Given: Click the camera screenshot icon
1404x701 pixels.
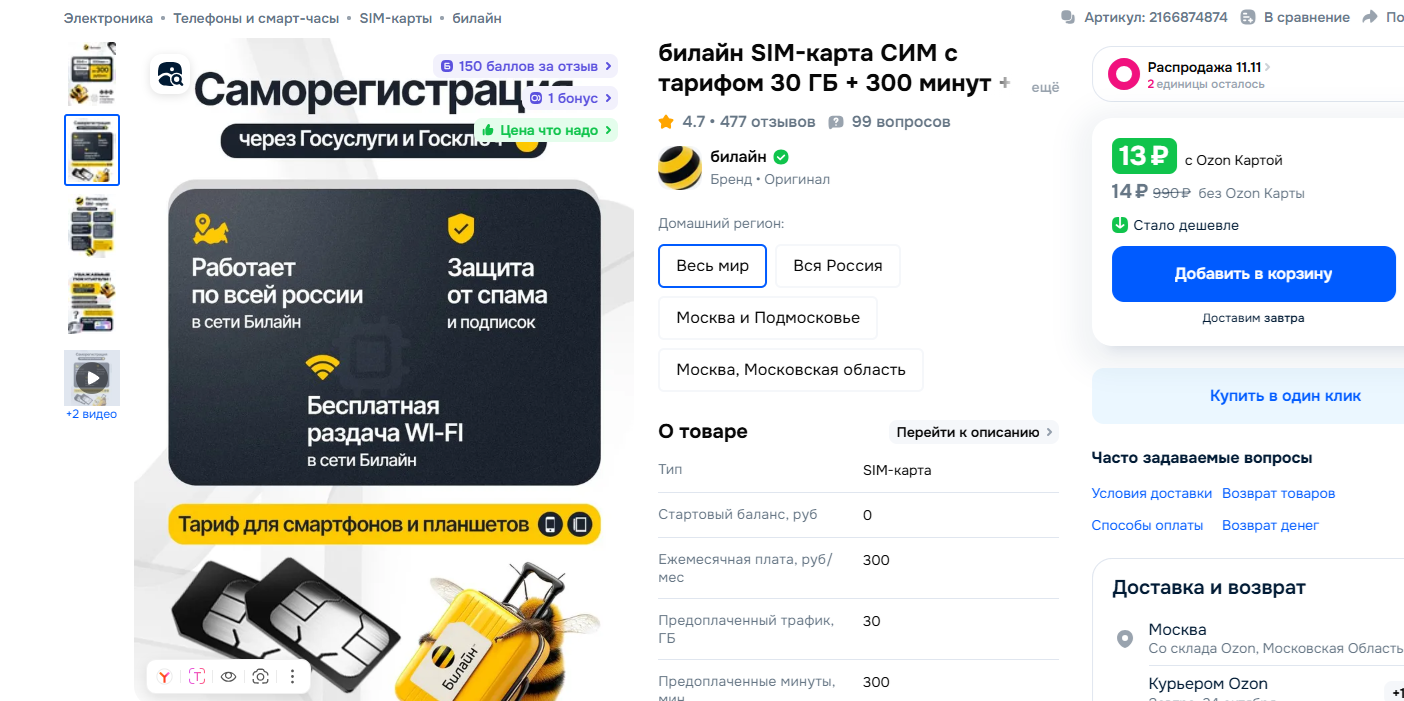Looking at the screenshot, I should click(x=260, y=677).
